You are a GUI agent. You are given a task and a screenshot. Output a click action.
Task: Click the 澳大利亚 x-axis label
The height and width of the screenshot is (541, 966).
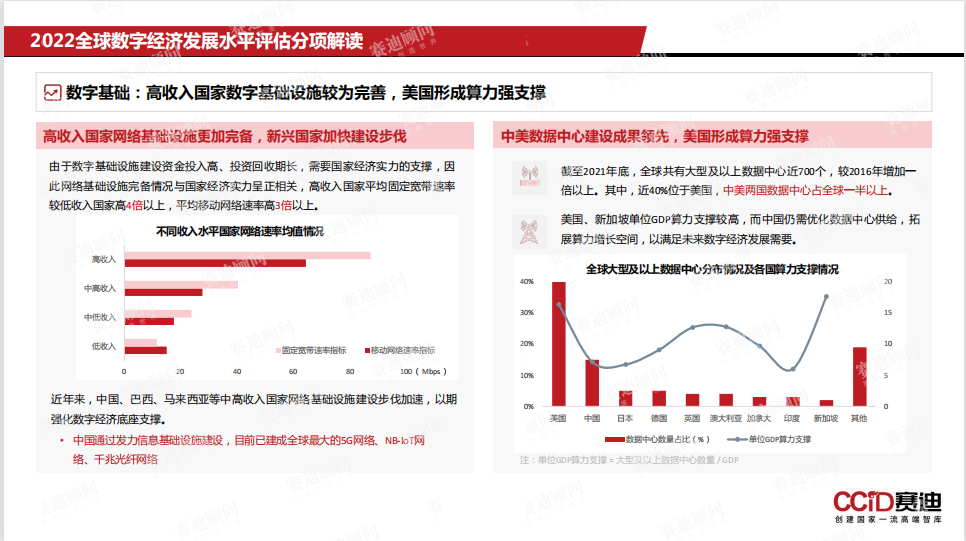pos(726,418)
